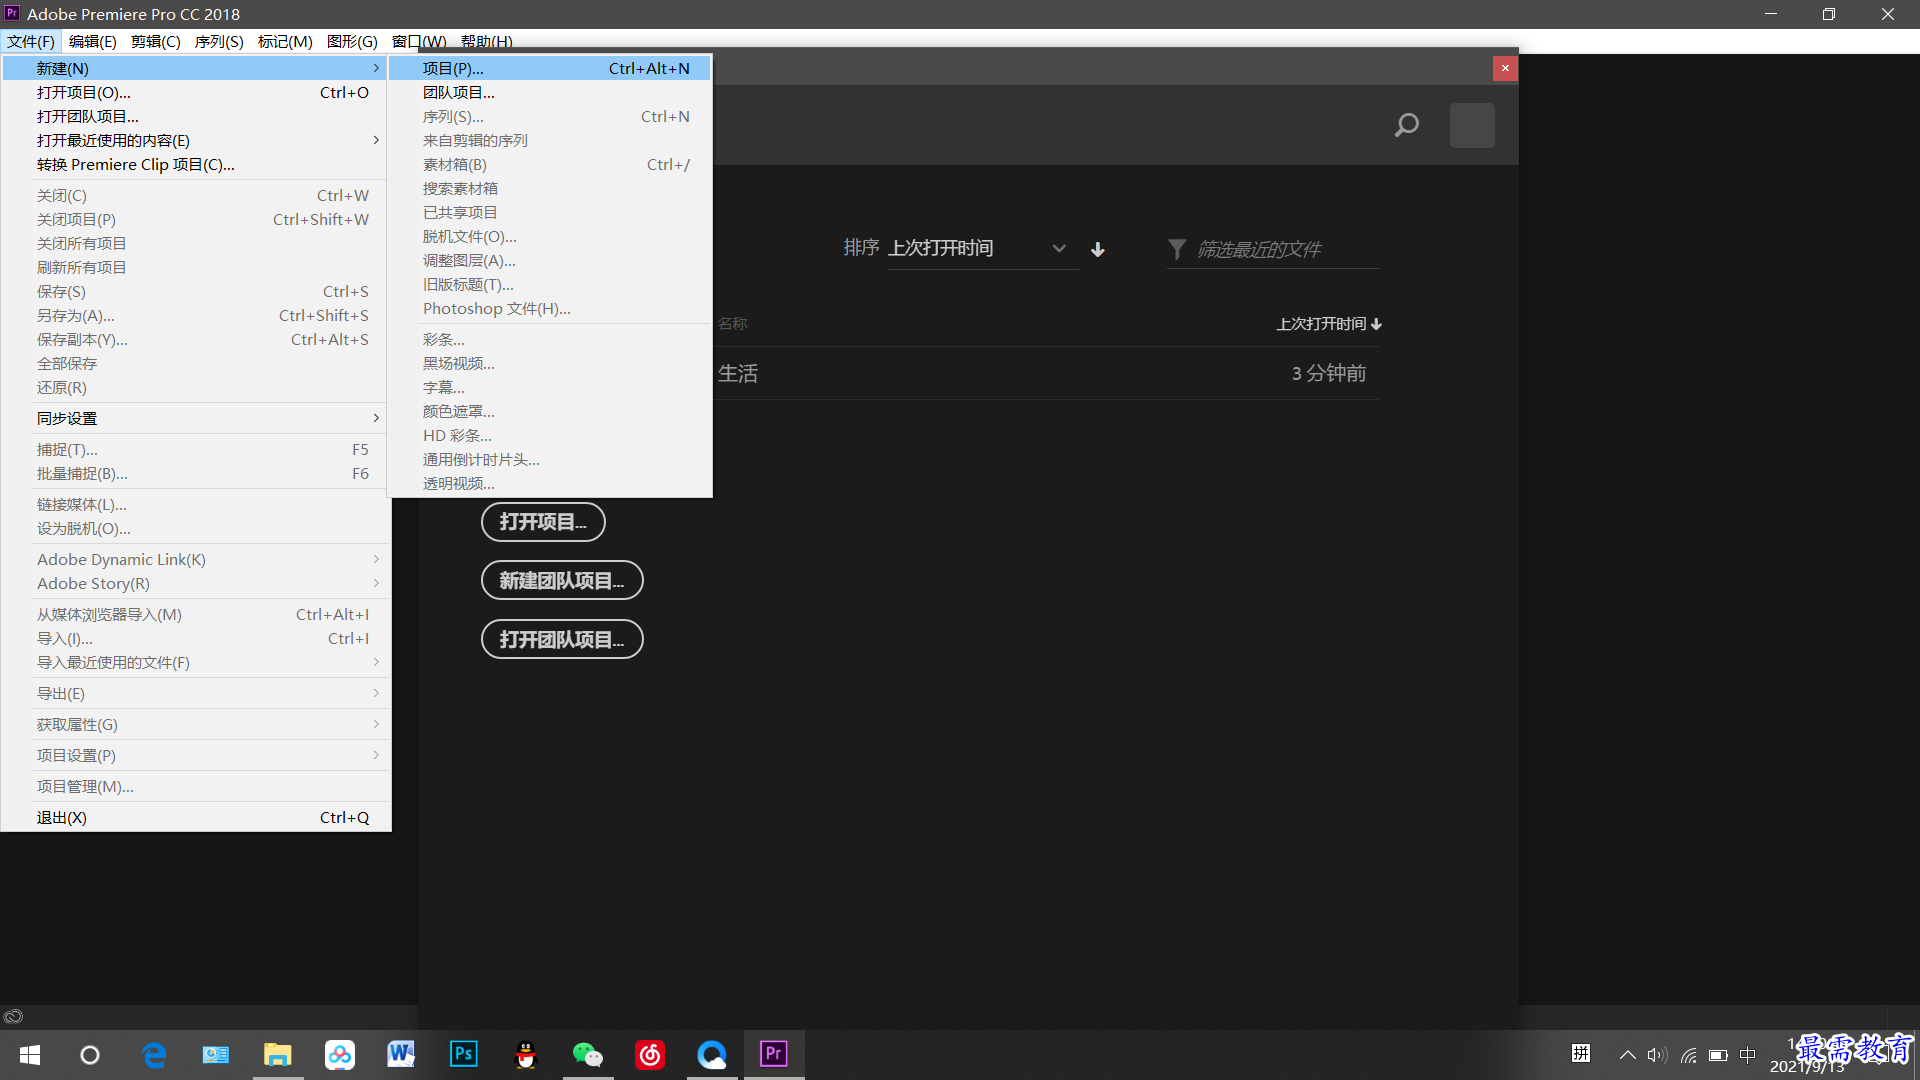The image size is (1920, 1080).
Task: Click the Creative Cloud status icon
Action: [x=13, y=1016]
